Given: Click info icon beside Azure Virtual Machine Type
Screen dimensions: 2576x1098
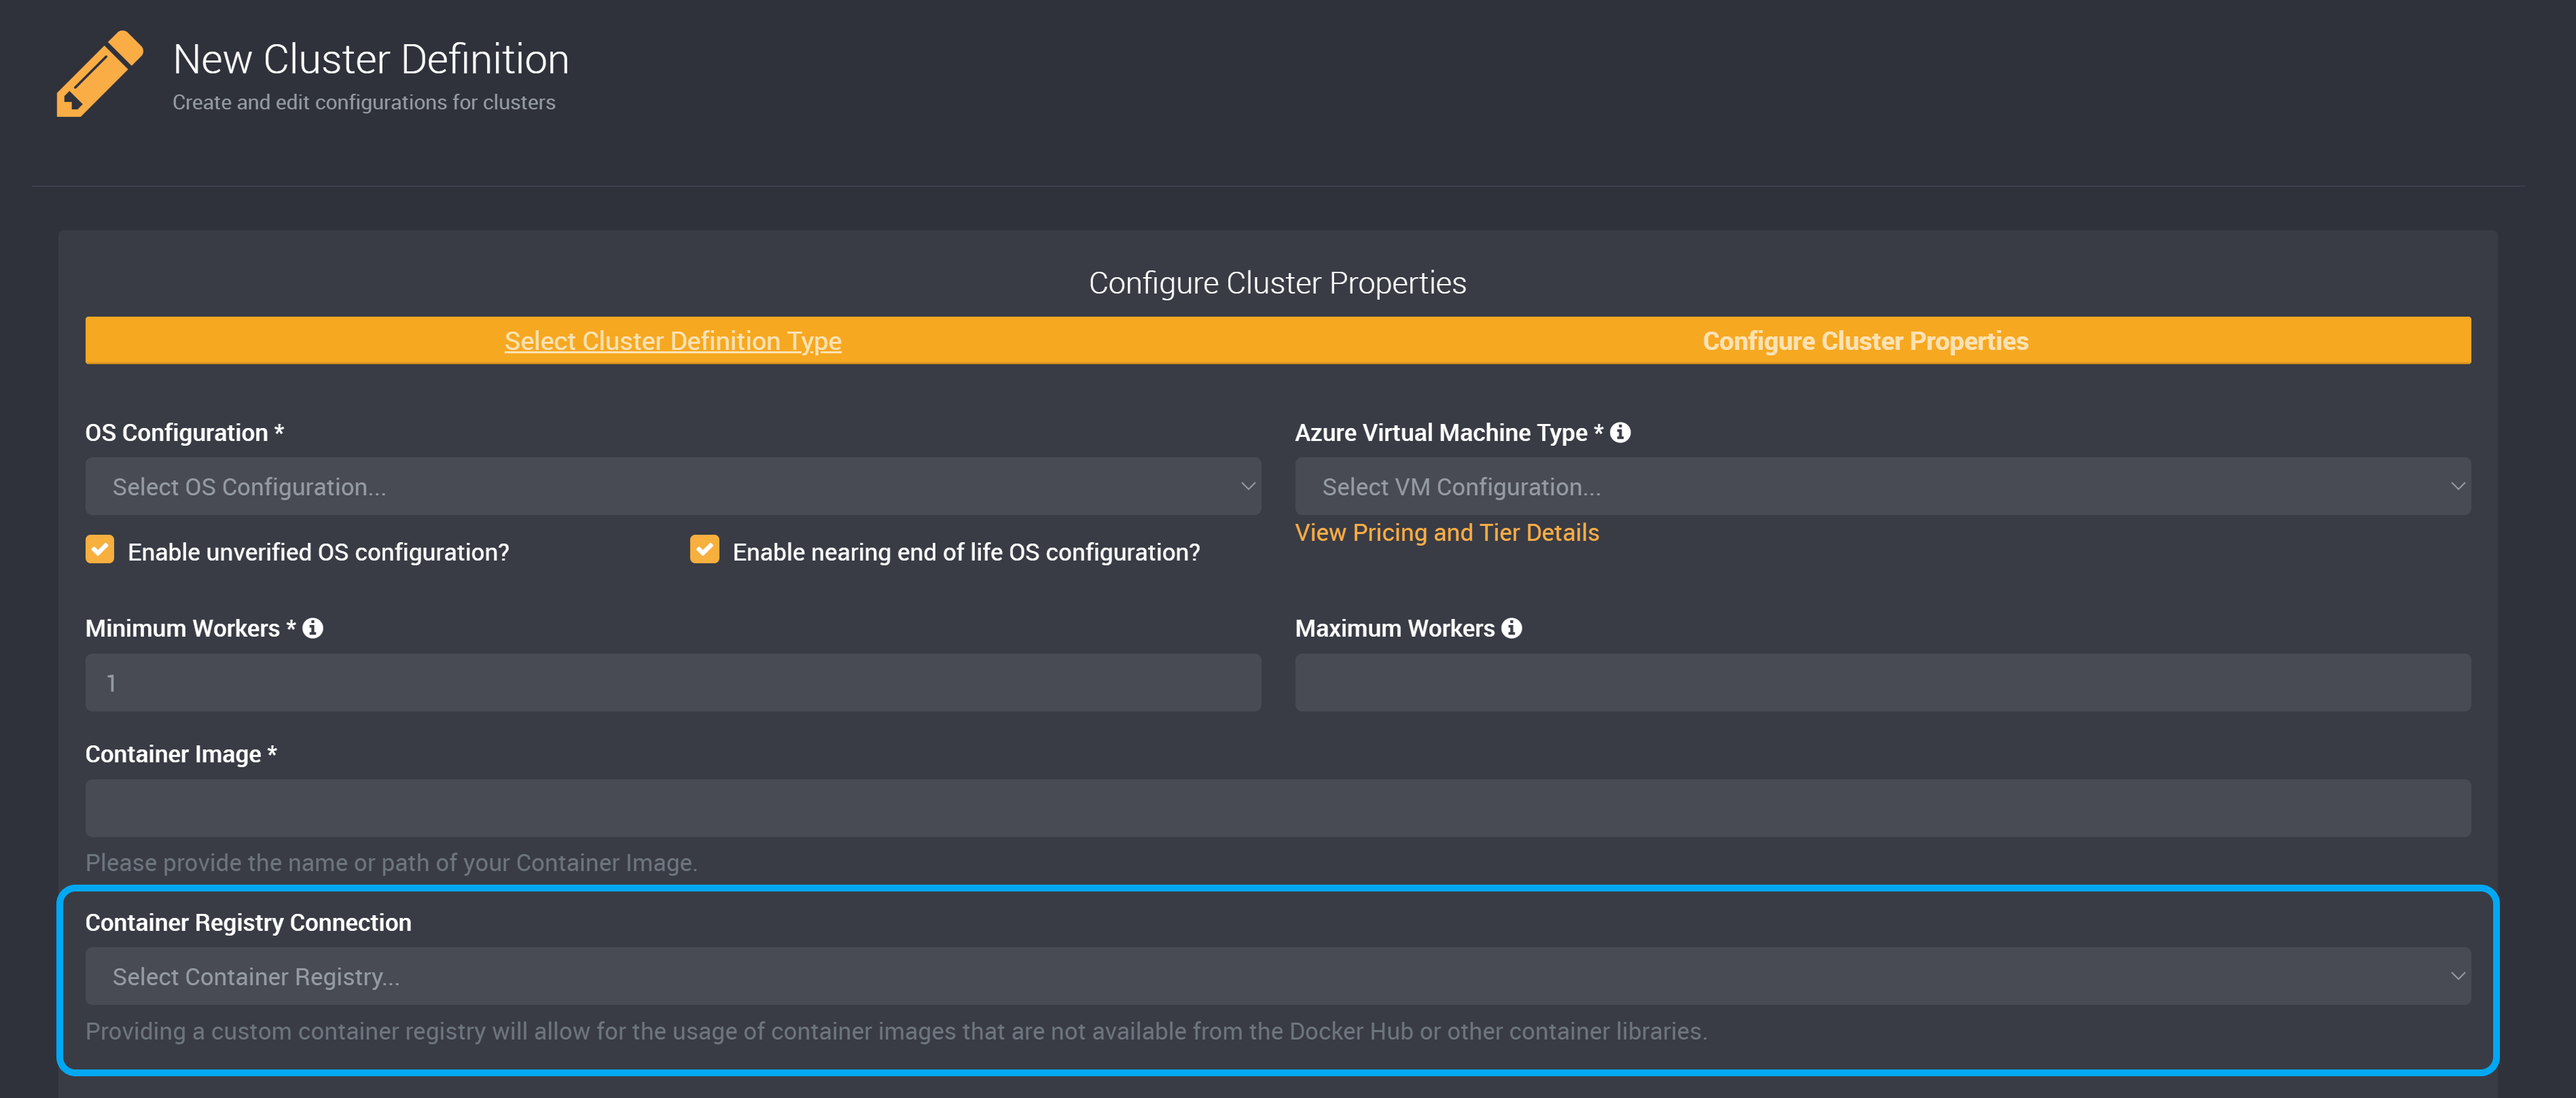Looking at the screenshot, I should click(1620, 432).
